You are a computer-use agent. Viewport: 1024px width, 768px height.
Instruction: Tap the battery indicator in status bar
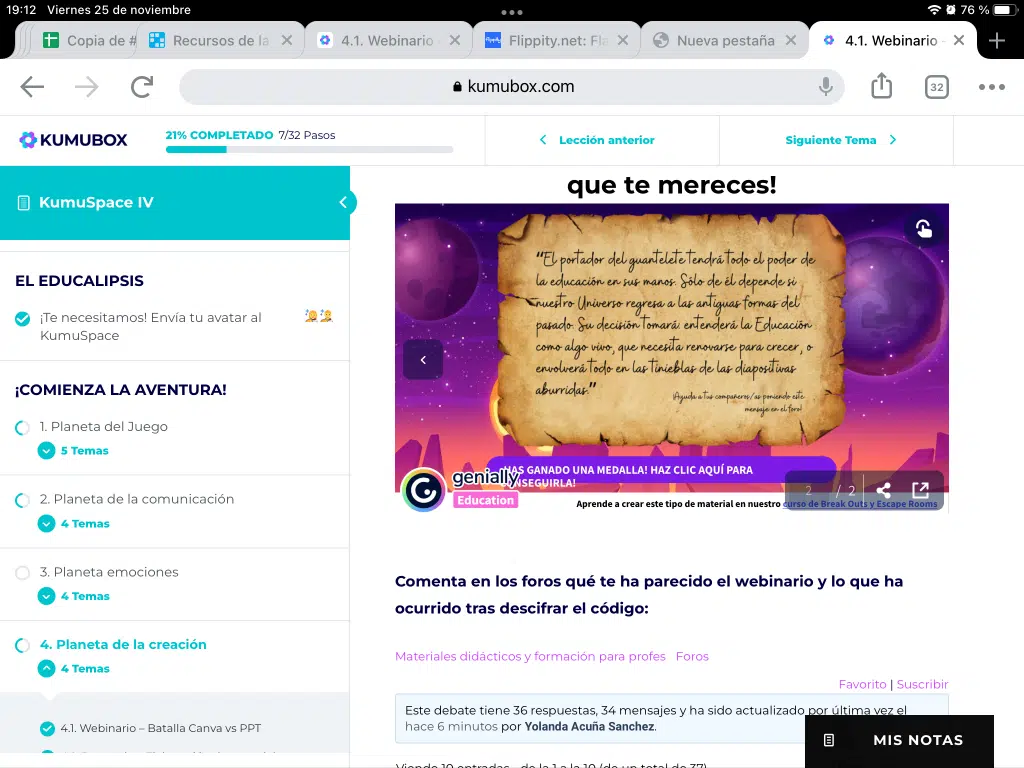(1004, 10)
